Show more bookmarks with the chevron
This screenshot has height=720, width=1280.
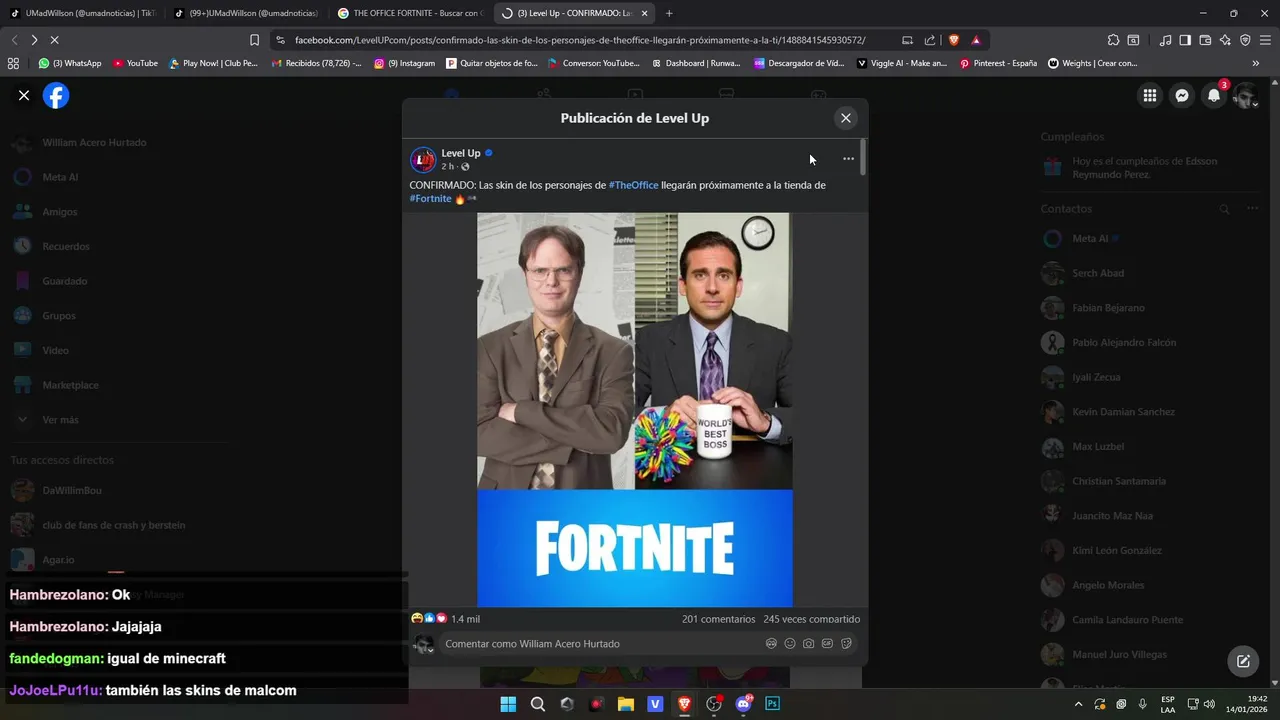(x=1256, y=63)
